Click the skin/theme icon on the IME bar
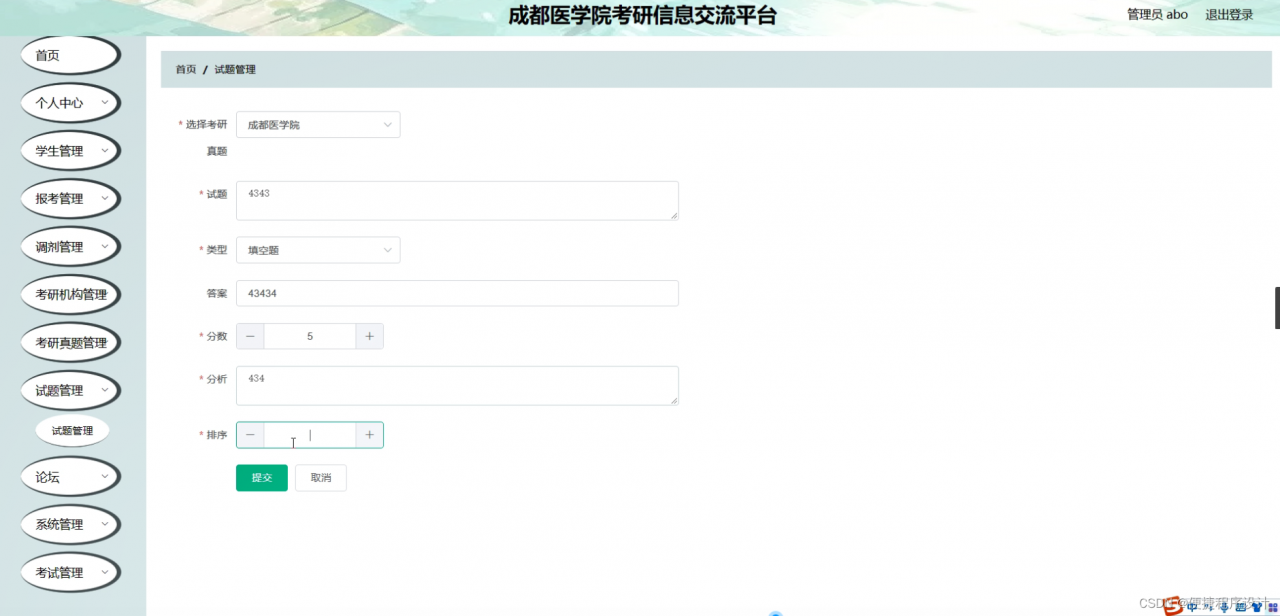The image size is (1280, 616). [1257, 607]
